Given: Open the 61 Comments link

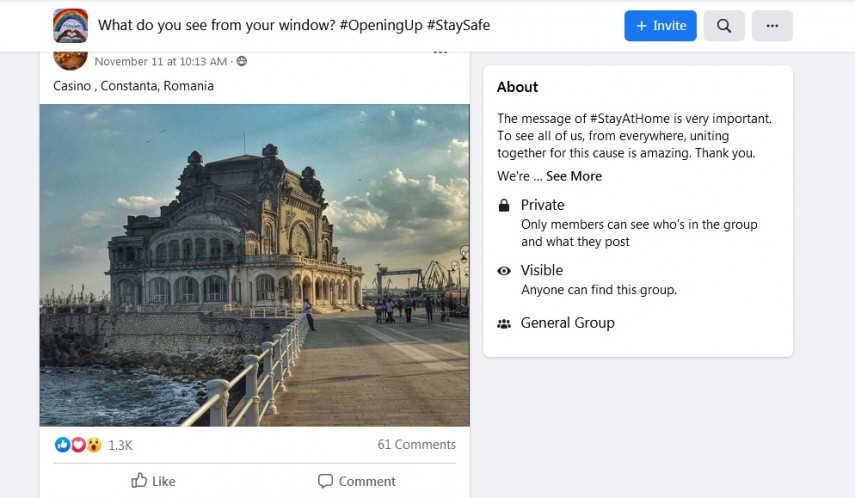Looking at the screenshot, I should [x=416, y=445].
